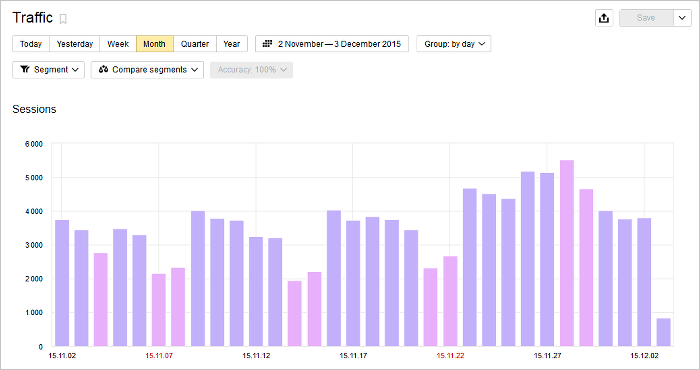700x370 pixels.
Task: Select the Today period
Action: (31, 44)
